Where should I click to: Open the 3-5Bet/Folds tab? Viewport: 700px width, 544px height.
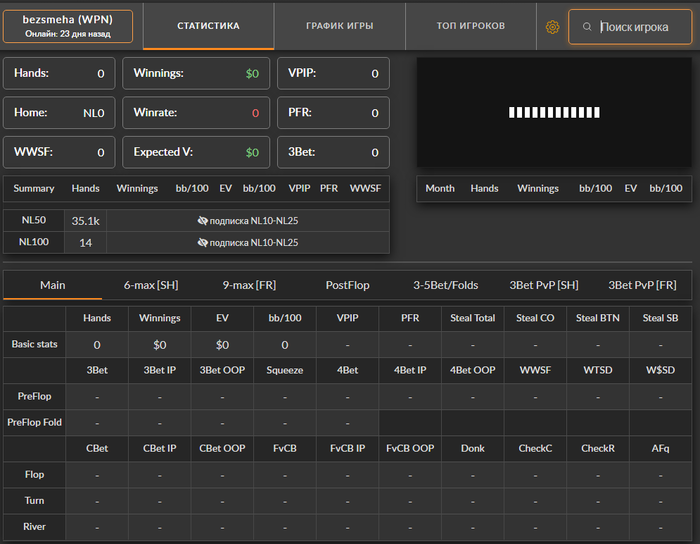pyautogui.click(x=446, y=285)
